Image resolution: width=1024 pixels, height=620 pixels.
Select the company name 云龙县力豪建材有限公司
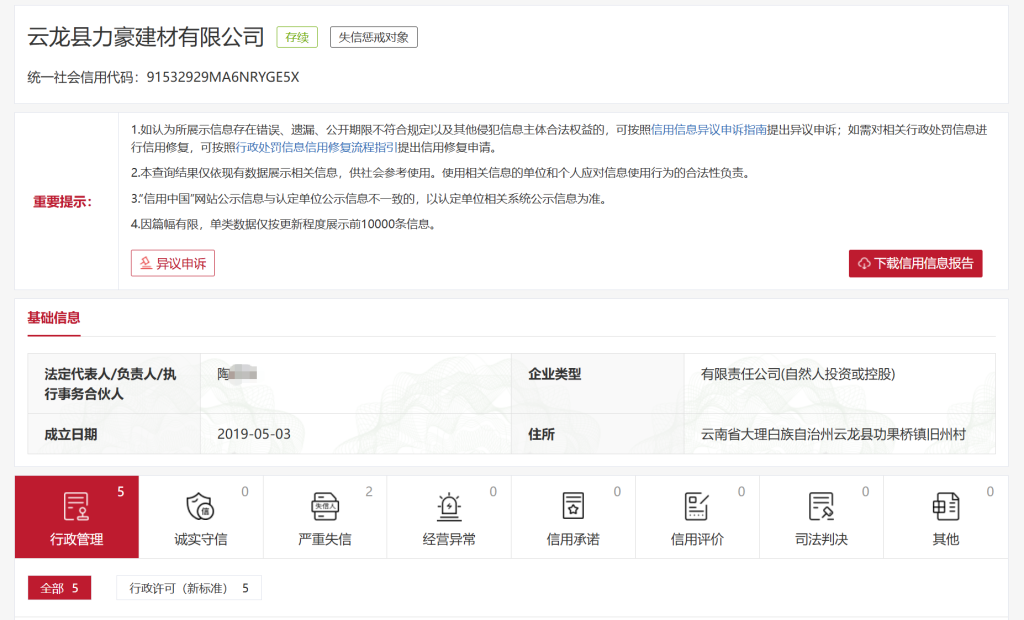(145, 36)
